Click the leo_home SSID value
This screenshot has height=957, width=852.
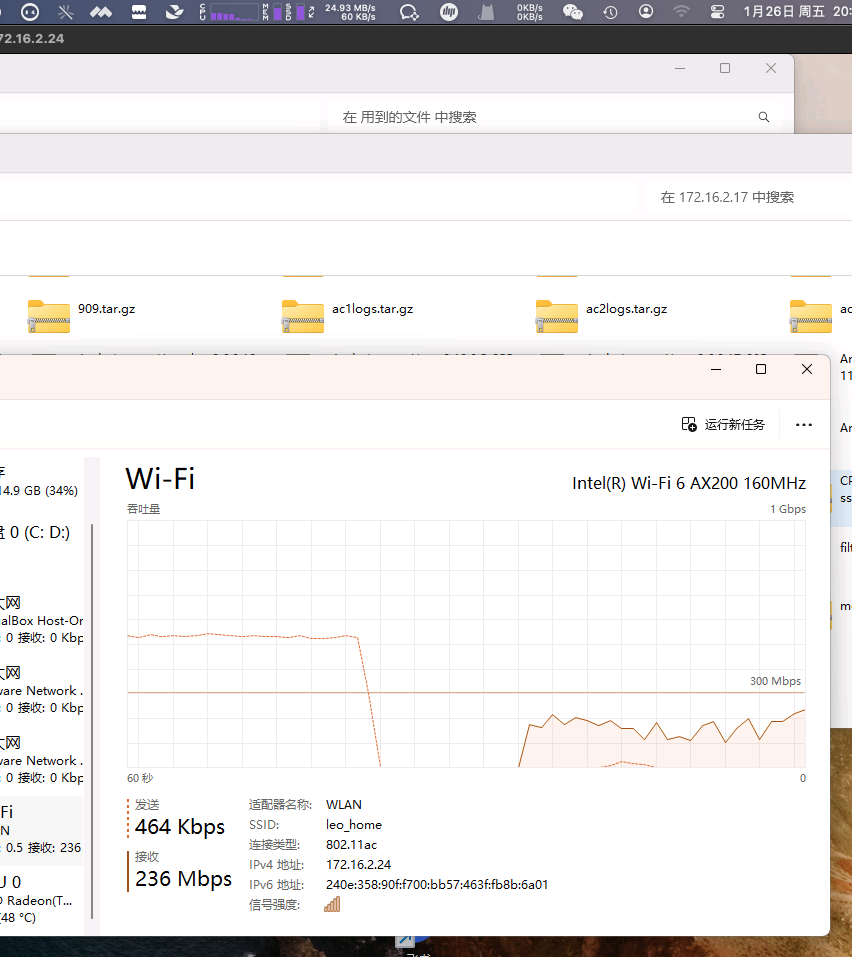click(354, 825)
